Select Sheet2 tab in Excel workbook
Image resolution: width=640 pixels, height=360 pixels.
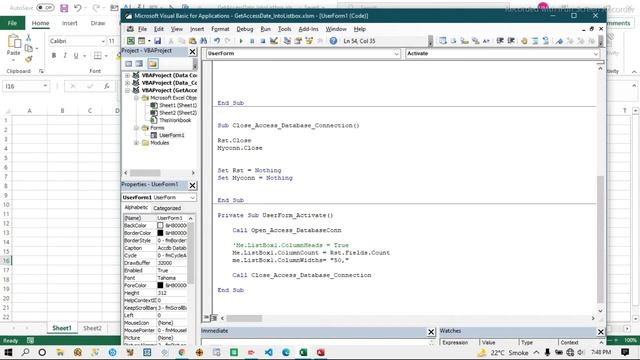pos(92,328)
